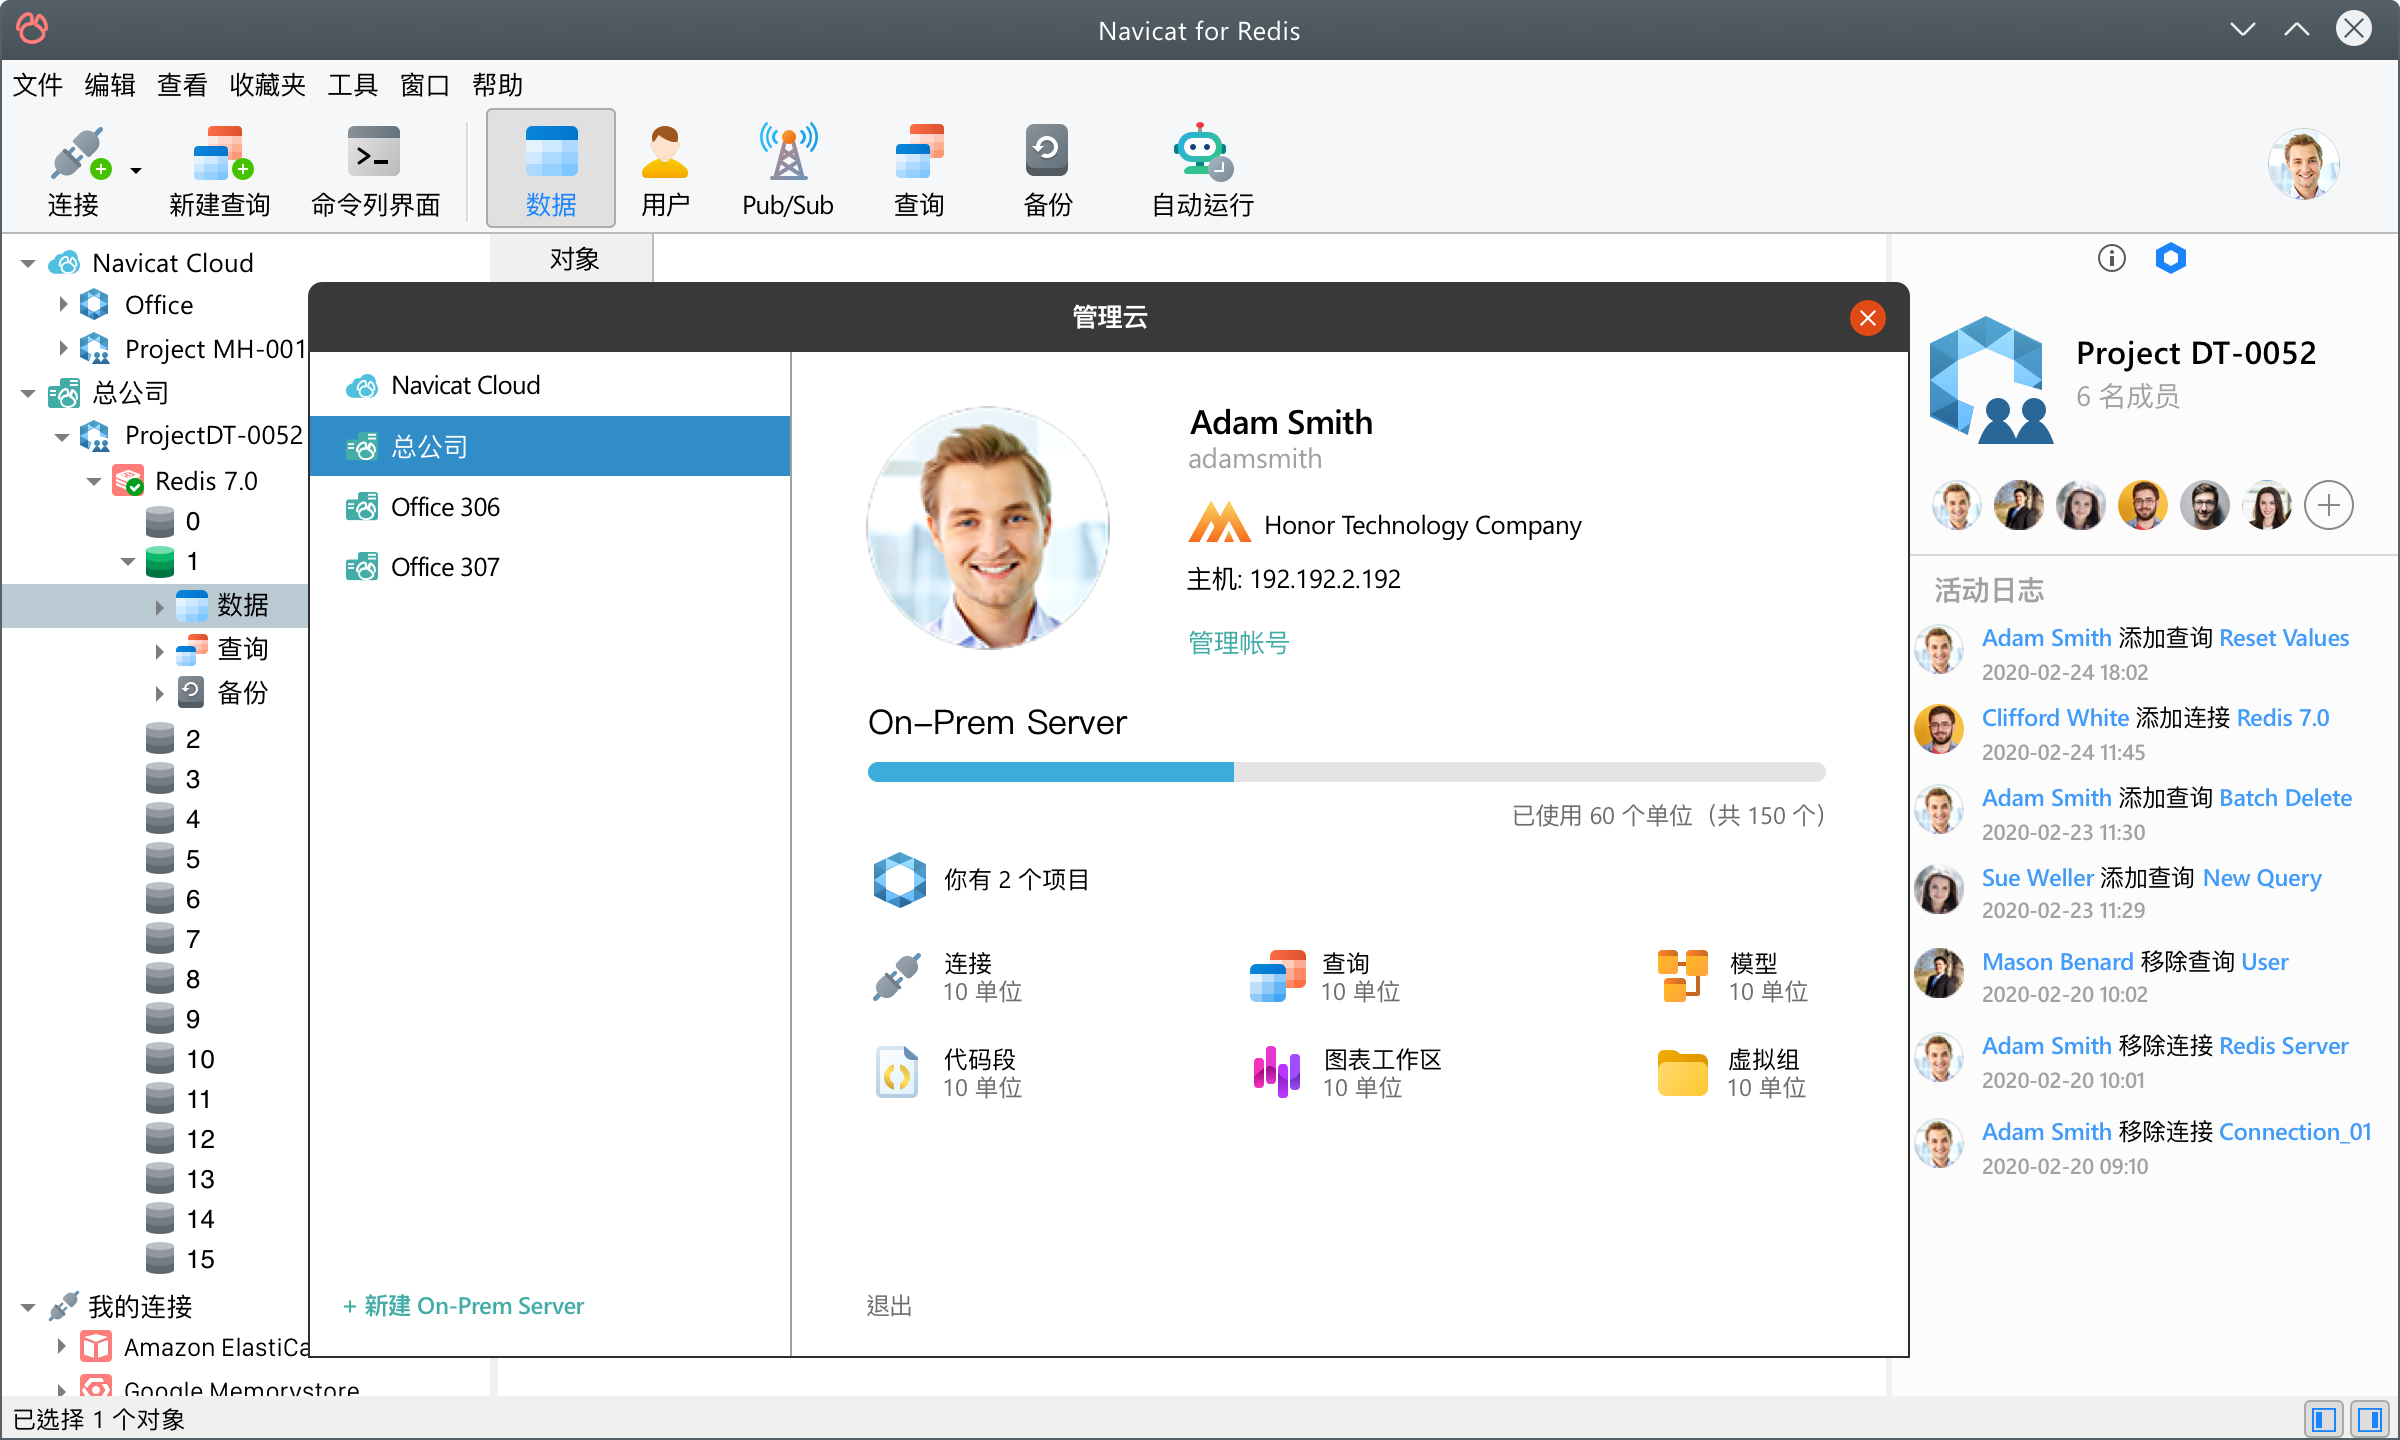
Task: Open the User (用户) toolbar tool
Action: pyautogui.click(x=666, y=170)
